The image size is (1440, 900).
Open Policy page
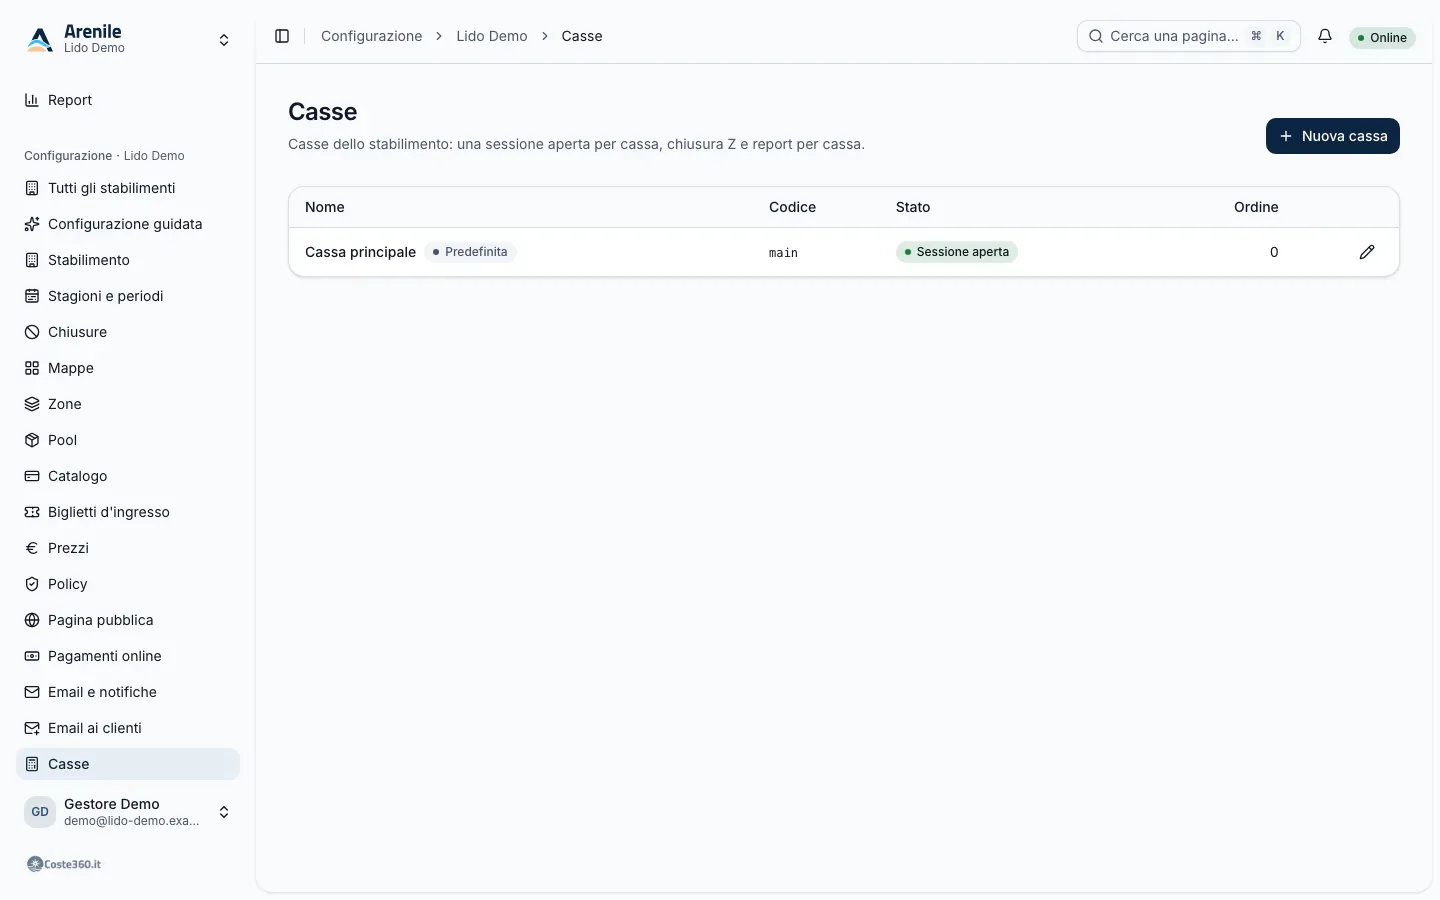click(x=128, y=584)
